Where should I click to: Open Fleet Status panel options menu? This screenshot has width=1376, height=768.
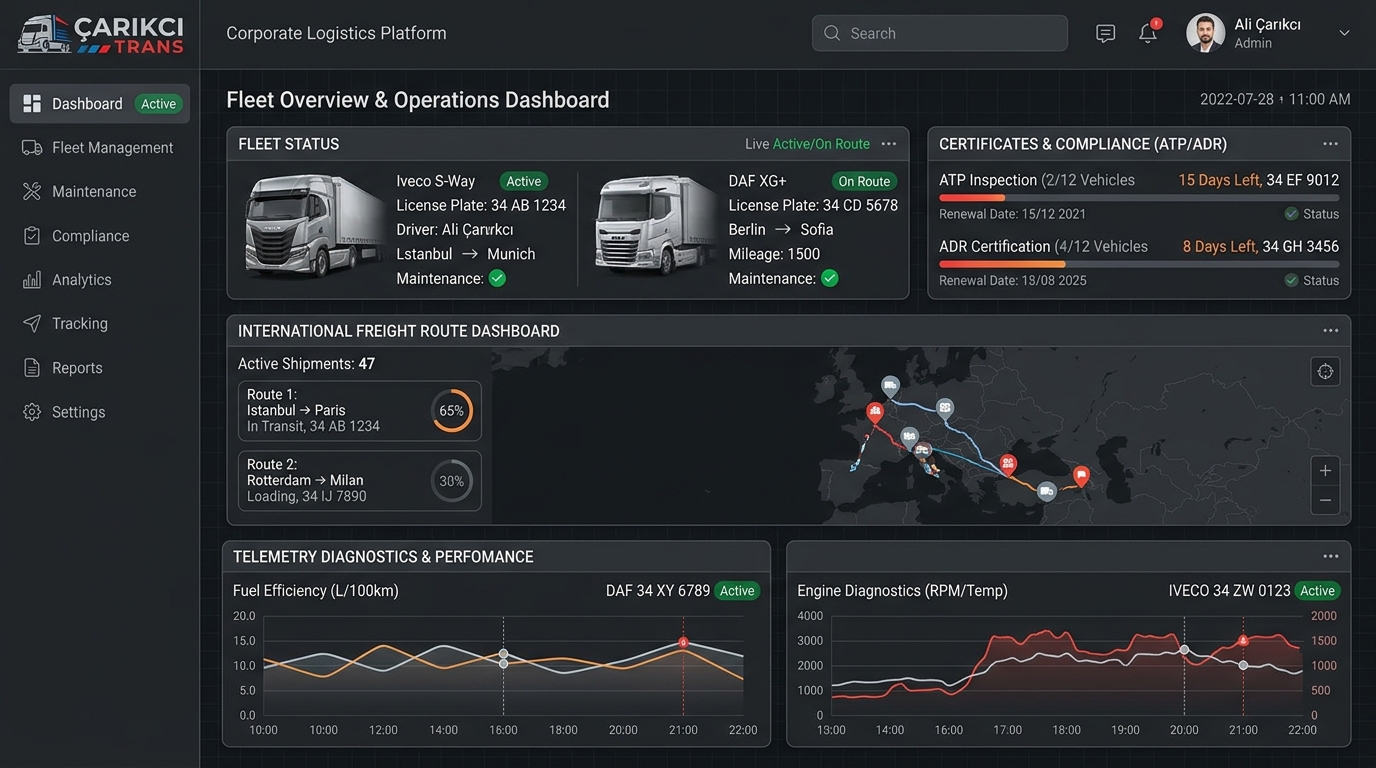pos(889,144)
